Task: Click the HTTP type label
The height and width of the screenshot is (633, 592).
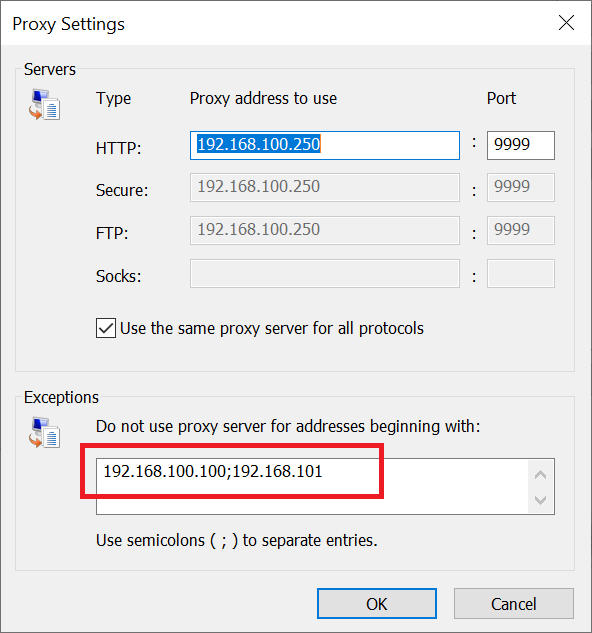Action: pyautogui.click(x=118, y=148)
